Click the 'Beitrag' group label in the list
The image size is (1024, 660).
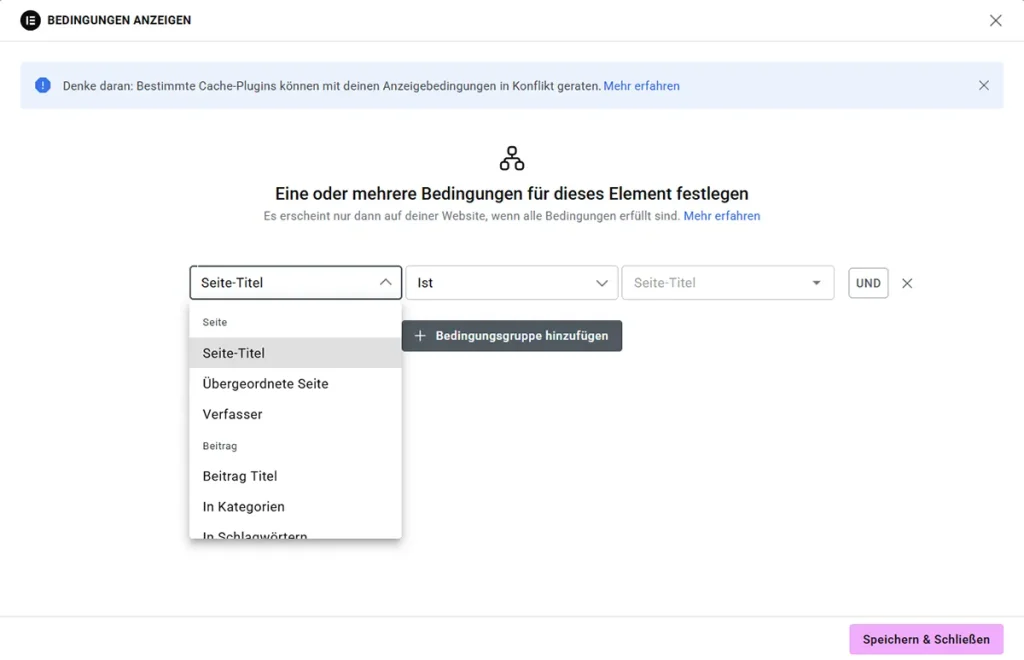point(219,446)
